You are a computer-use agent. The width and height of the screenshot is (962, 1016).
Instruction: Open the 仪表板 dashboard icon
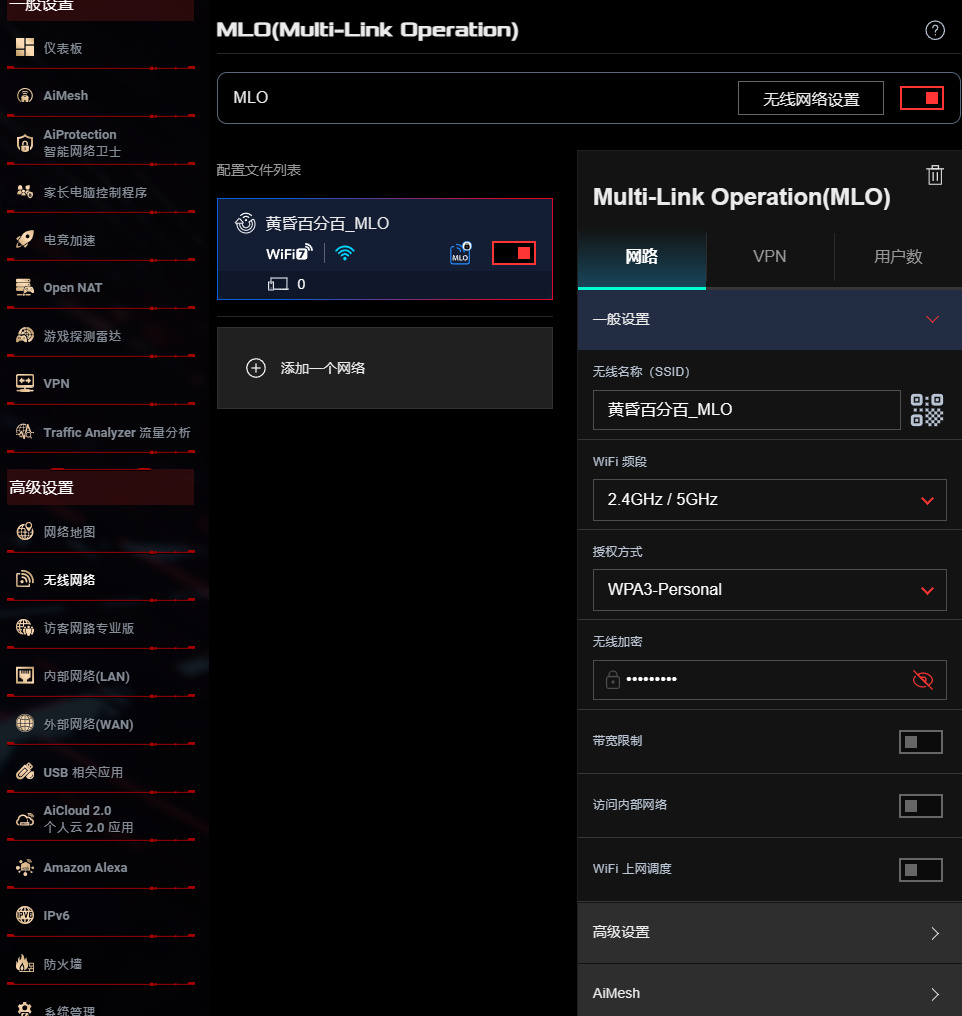pyautogui.click(x=25, y=47)
